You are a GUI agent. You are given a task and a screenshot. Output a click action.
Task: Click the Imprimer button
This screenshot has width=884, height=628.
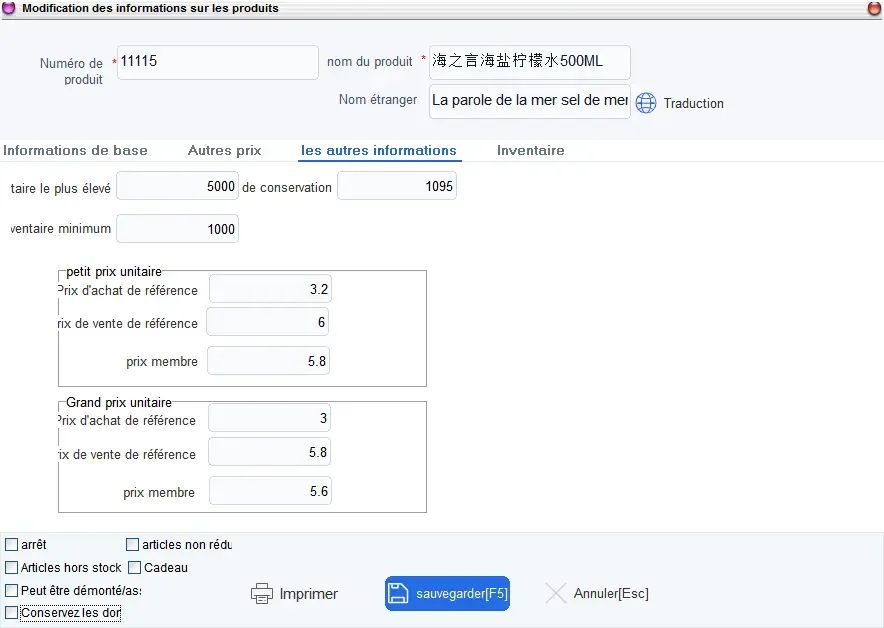294,594
